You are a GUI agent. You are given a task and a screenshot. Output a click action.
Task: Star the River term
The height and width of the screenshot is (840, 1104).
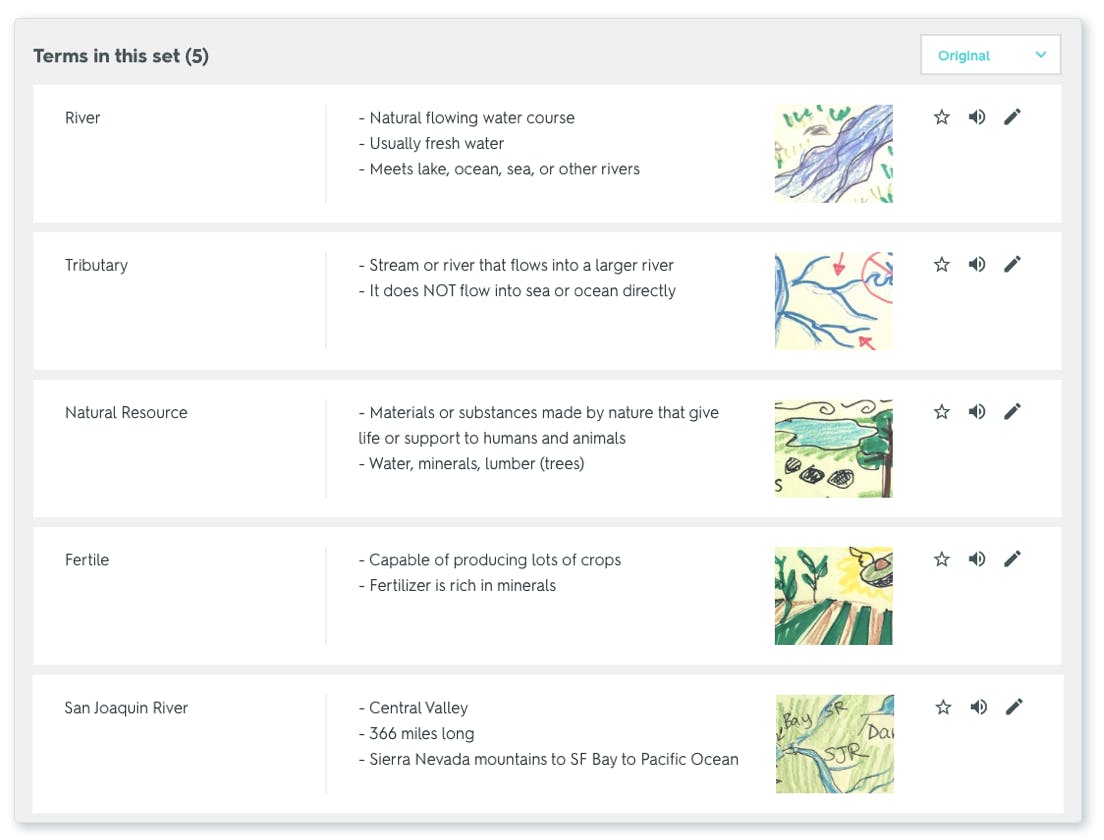941,116
